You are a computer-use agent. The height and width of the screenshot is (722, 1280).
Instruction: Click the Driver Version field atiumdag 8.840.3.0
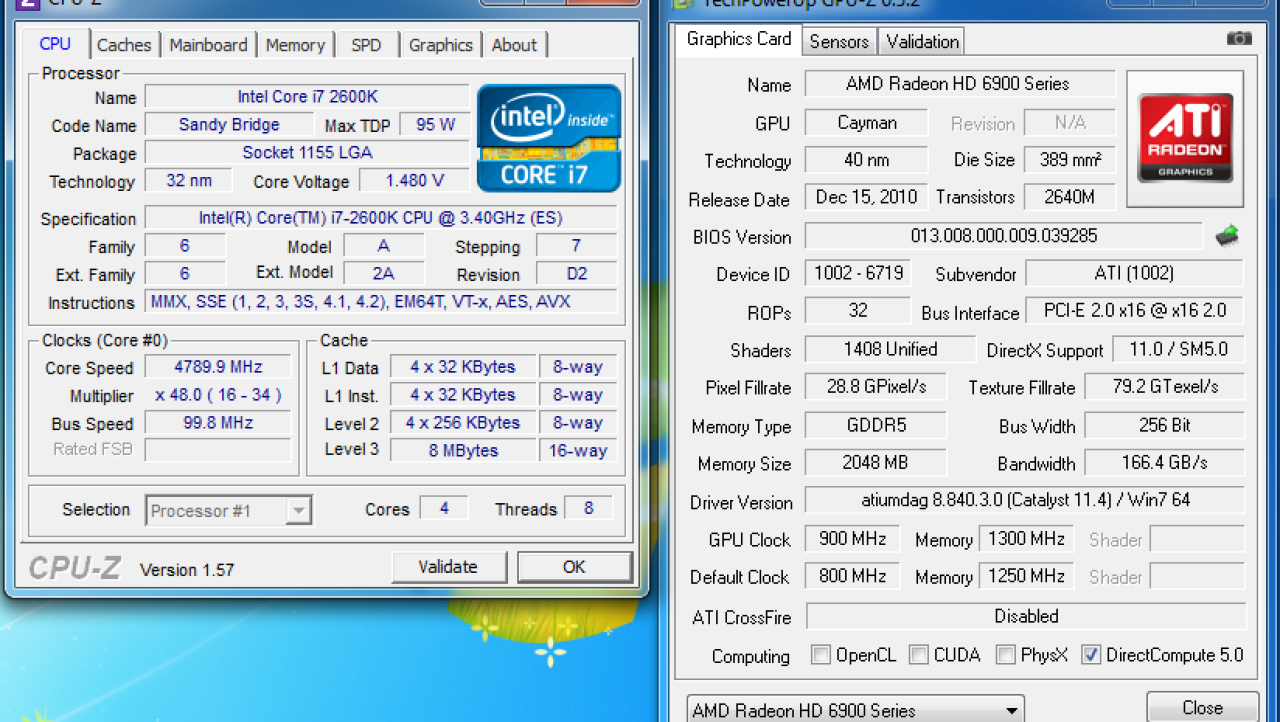click(1025, 500)
